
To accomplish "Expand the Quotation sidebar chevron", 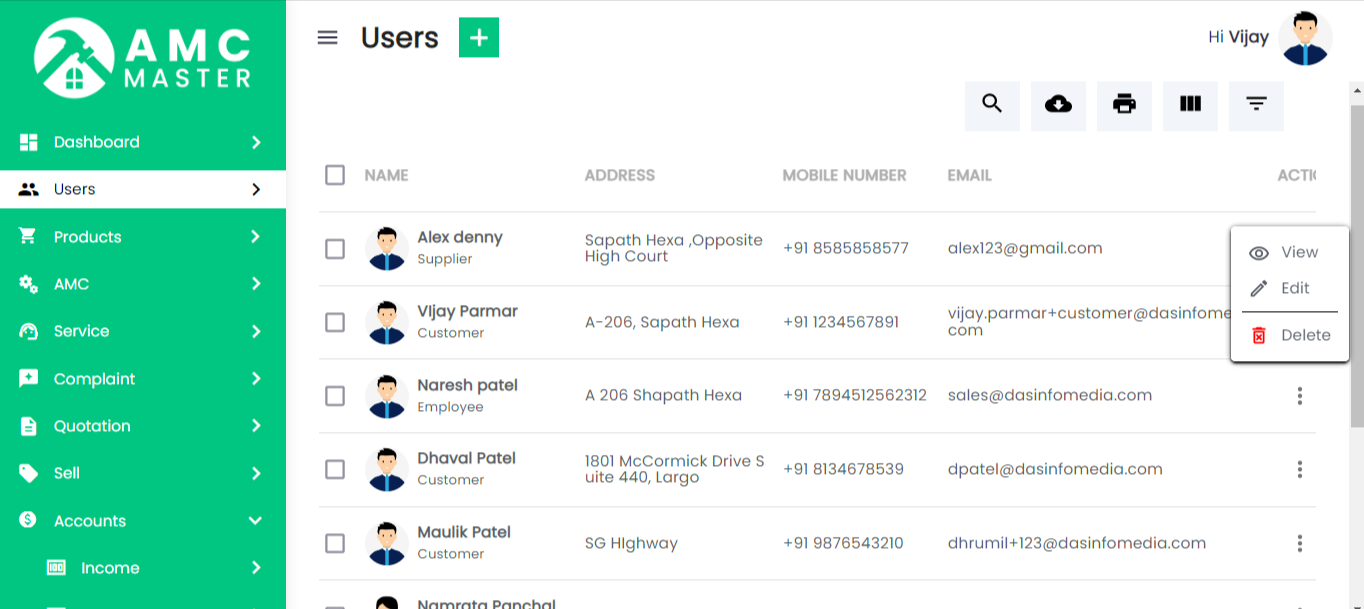I will click(255, 426).
